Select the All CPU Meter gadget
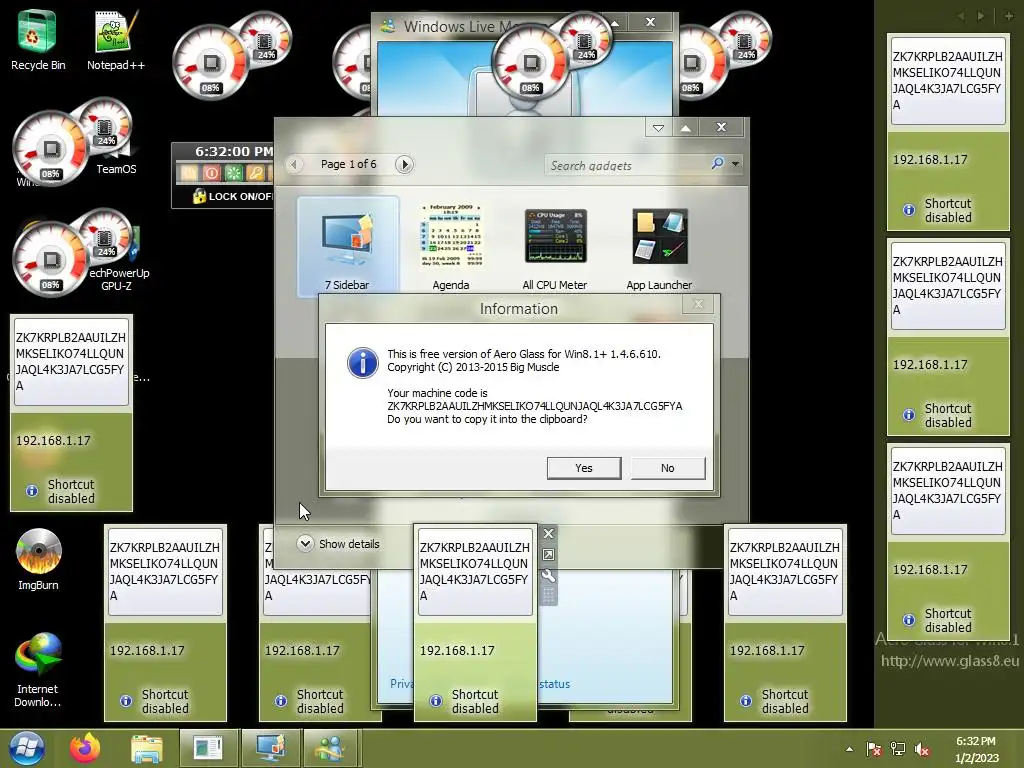This screenshot has height=768, width=1024. point(554,248)
